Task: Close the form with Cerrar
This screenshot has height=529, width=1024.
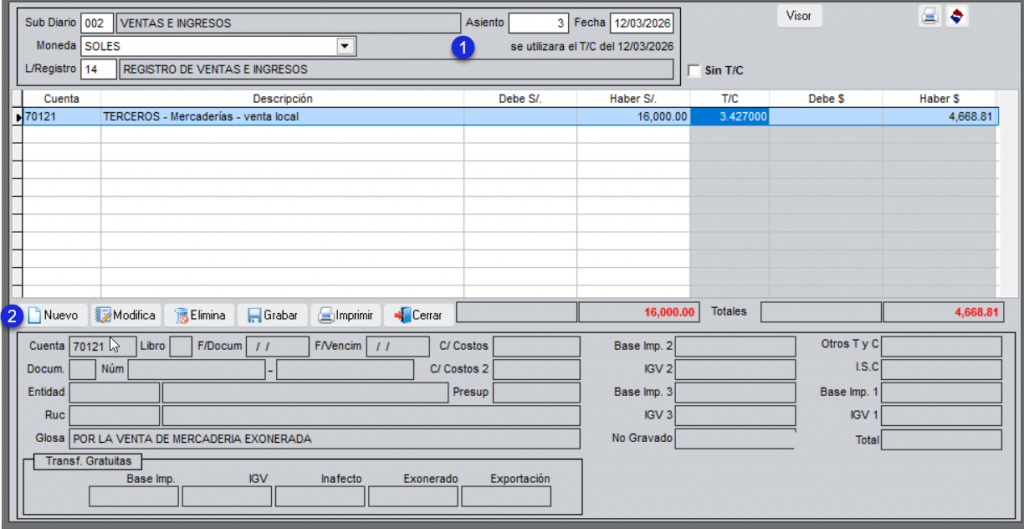Action: tap(419, 315)
